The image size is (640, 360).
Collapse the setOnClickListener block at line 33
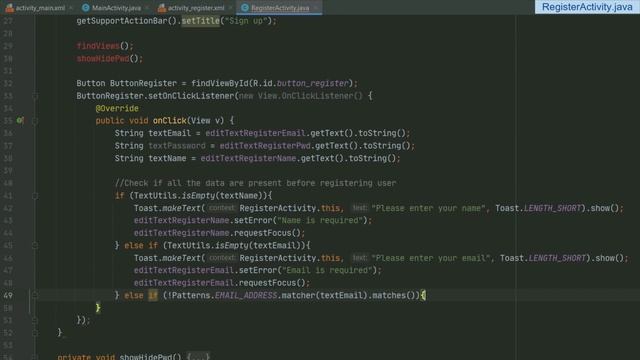click(35, 96)
